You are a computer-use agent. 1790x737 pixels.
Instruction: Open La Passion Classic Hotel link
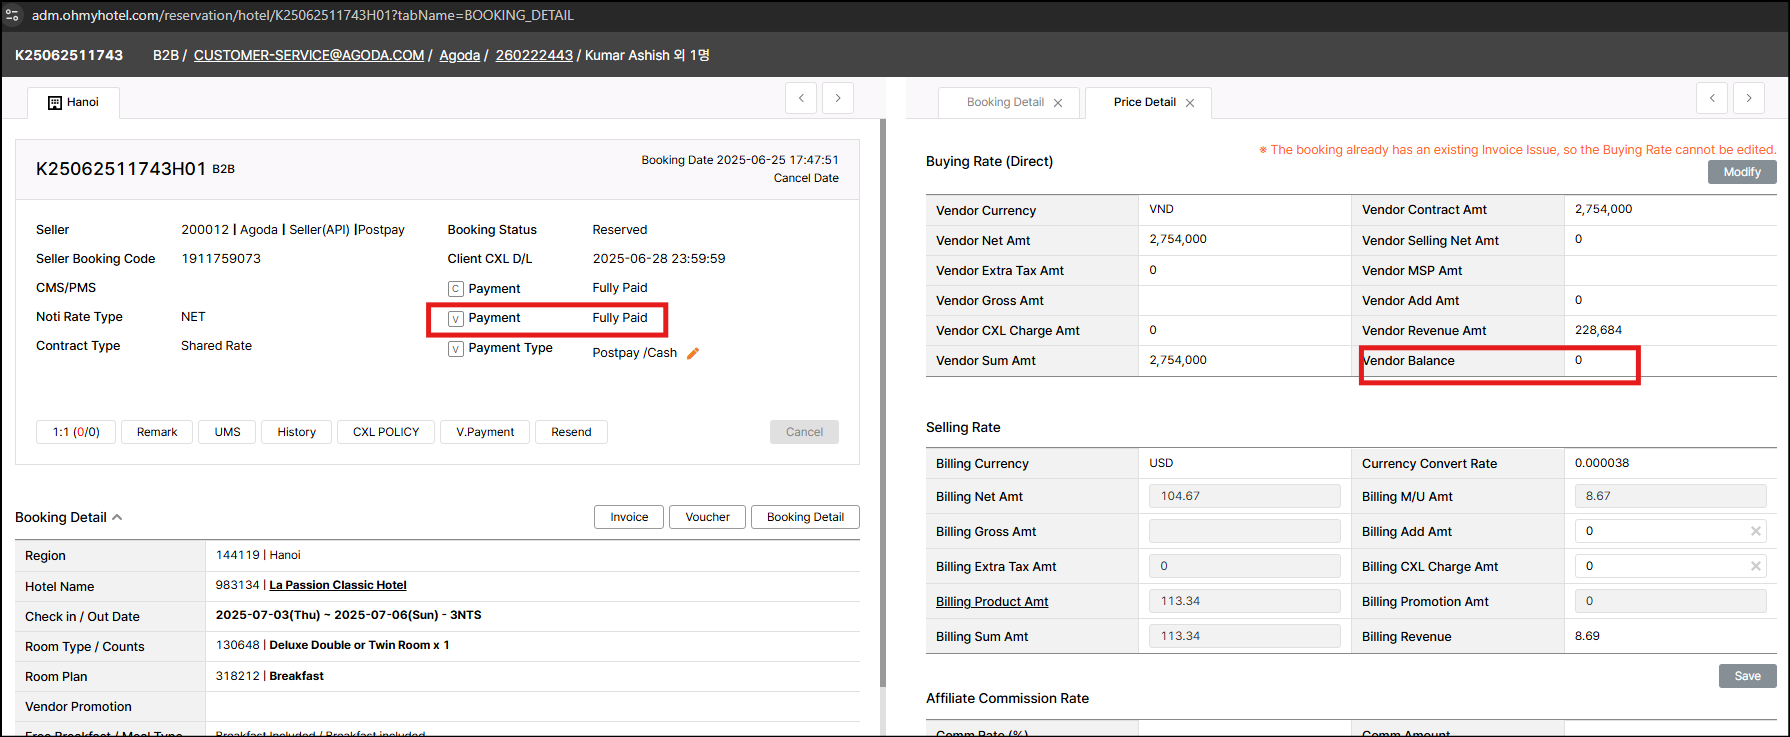point(338,585)
